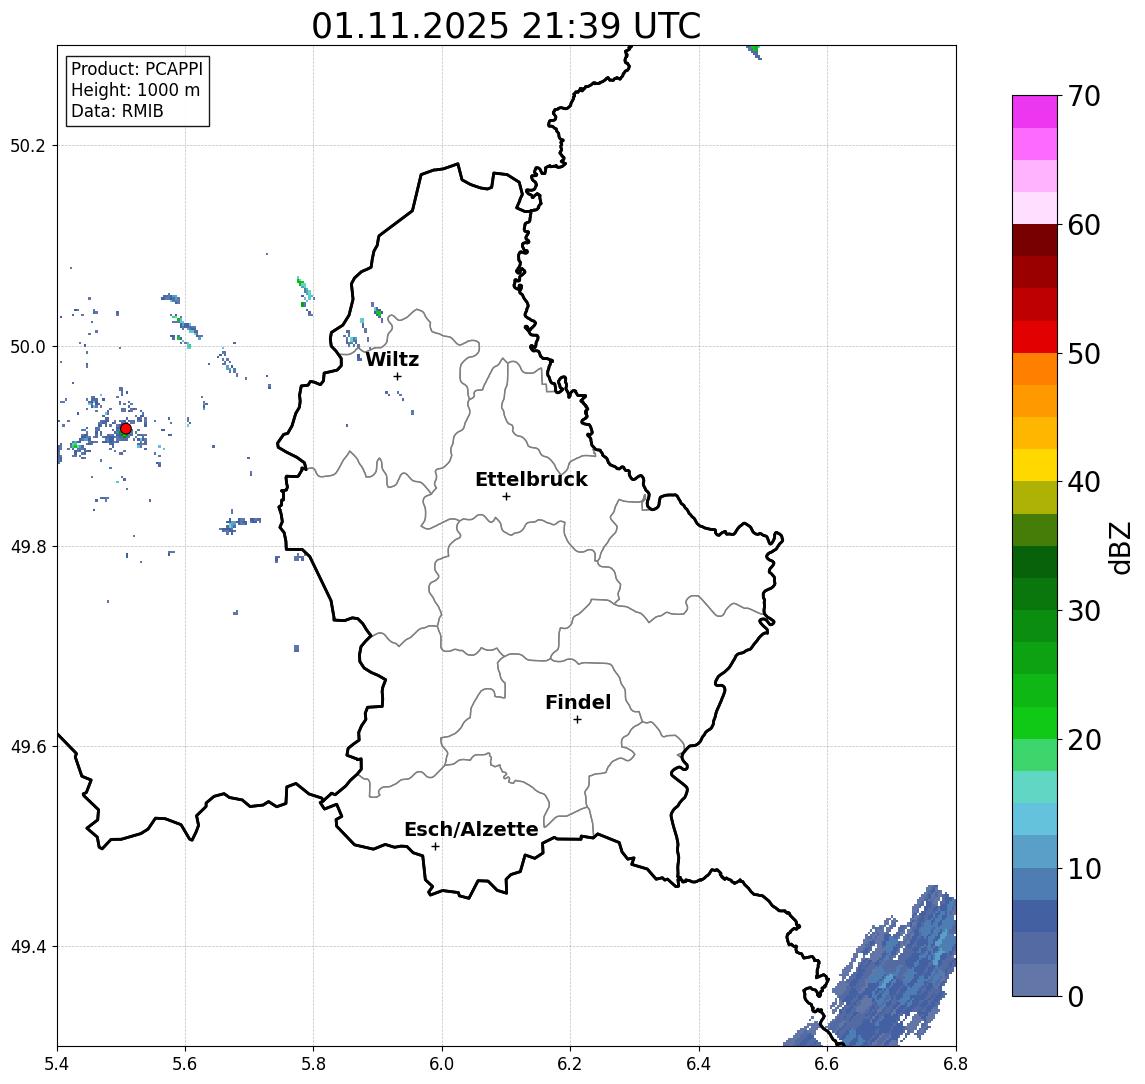Screen dimensions: 1145x1084
Task: Click the red station marker dot
Action: [126, 429]
